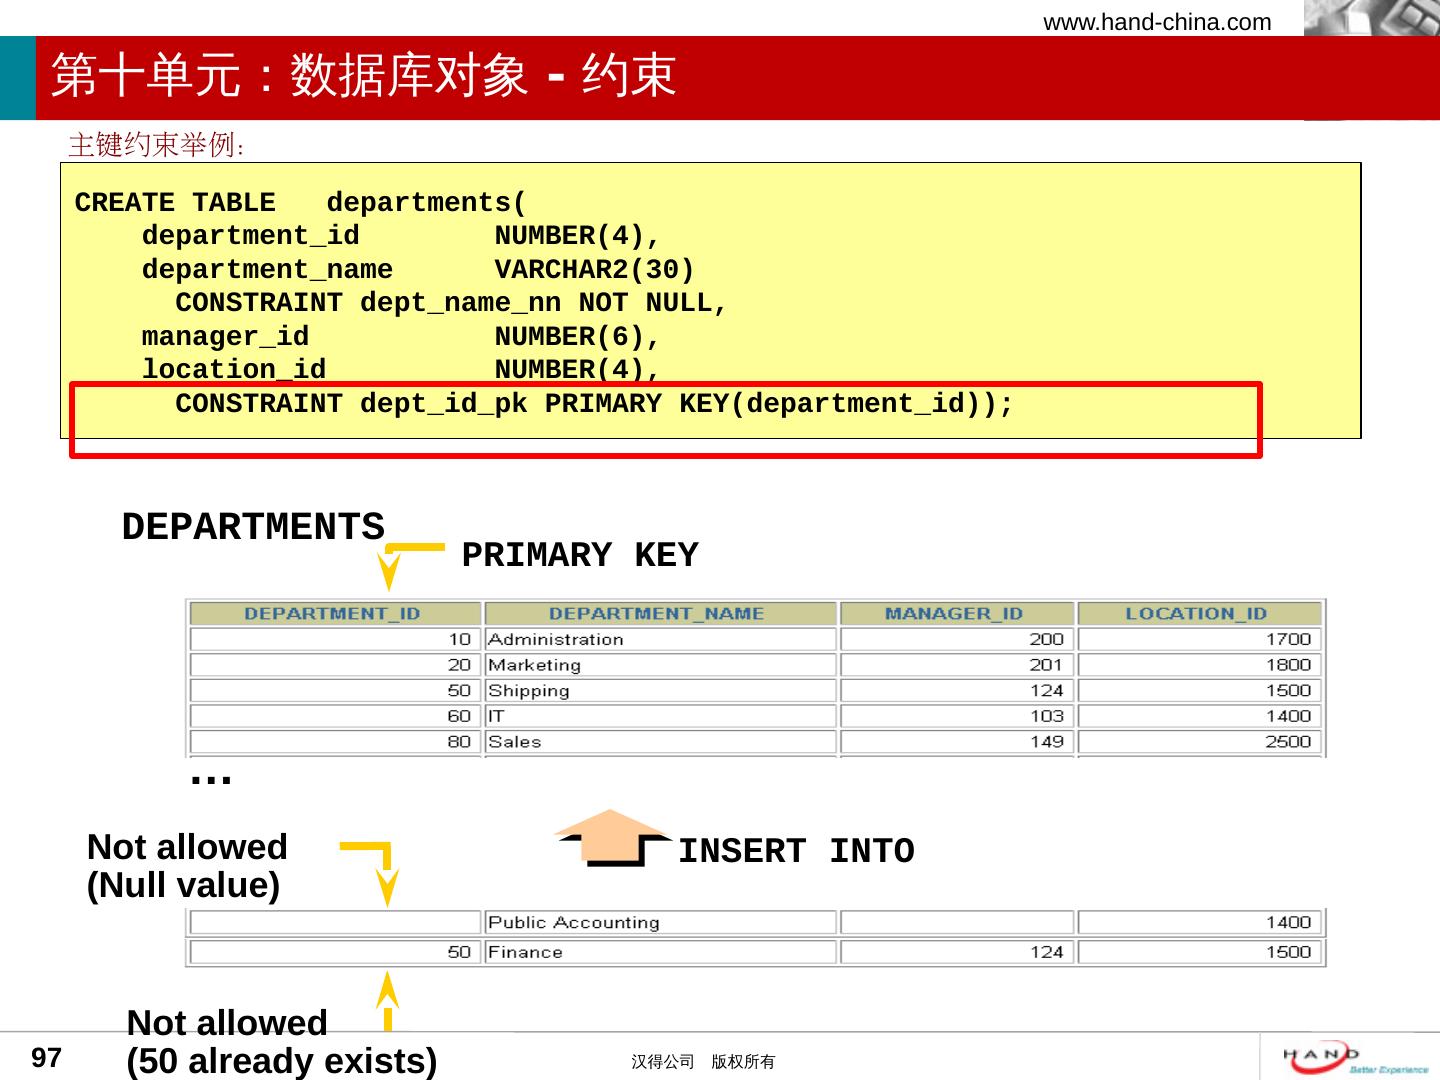Click the DEPARTMENTS table label

253,527
